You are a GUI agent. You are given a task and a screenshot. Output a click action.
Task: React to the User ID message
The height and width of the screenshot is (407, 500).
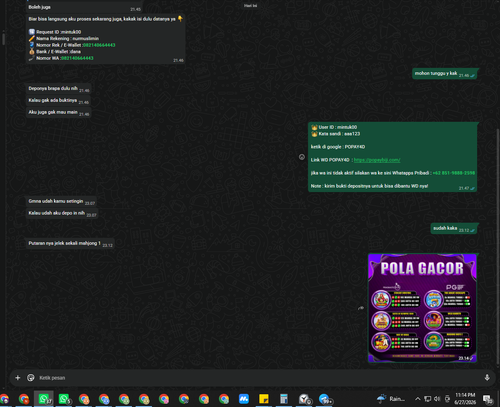[x=302, y=157]
